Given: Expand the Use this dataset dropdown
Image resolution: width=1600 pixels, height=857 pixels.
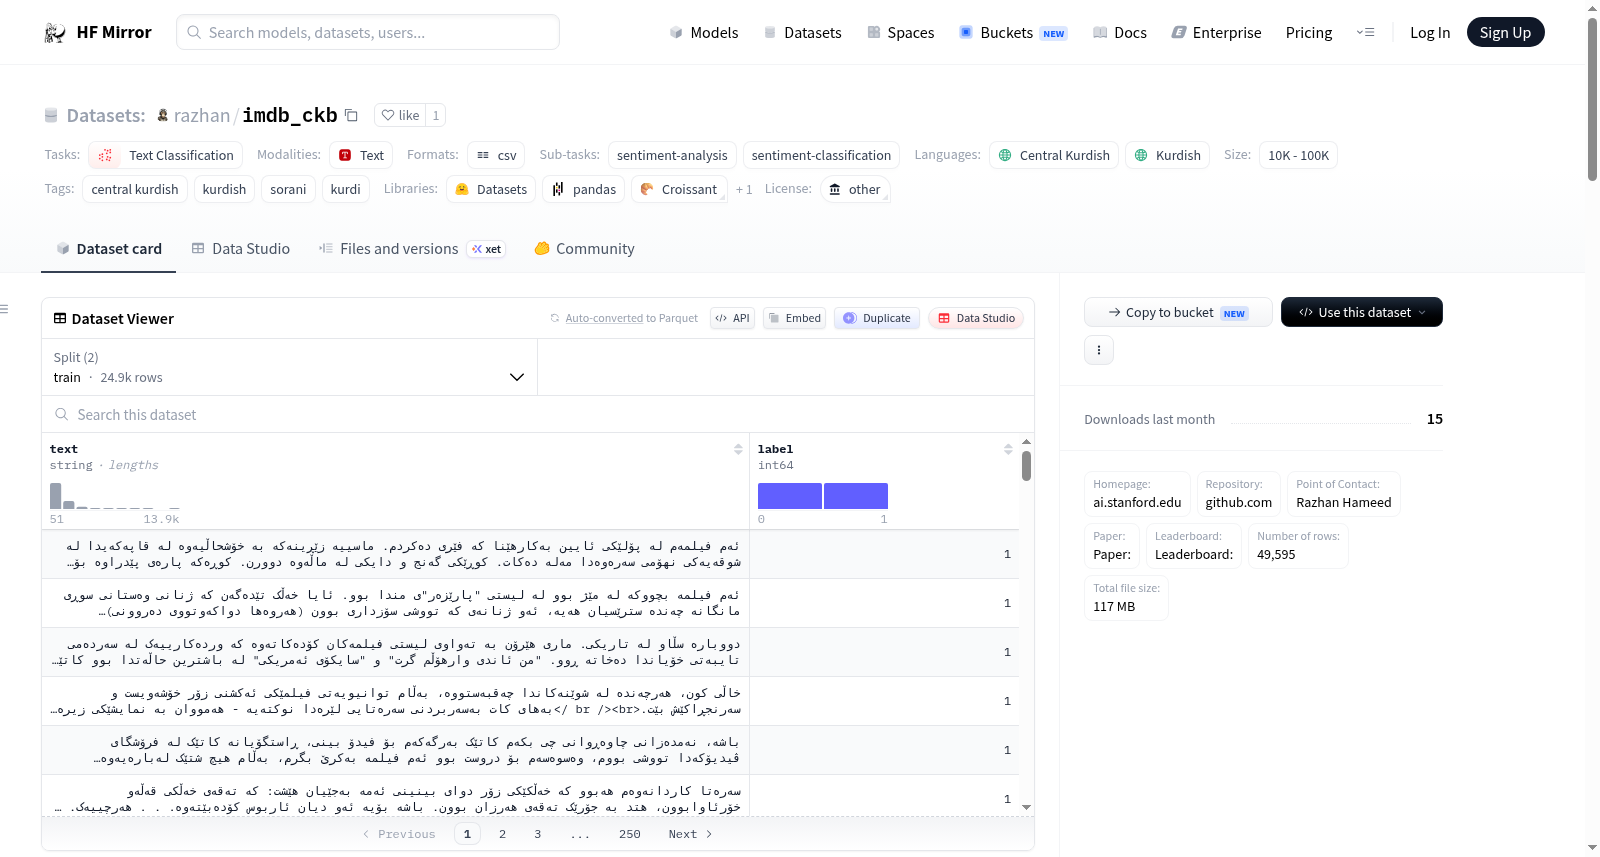Looking at the screenshot, I should click(x=1361, y=312).
